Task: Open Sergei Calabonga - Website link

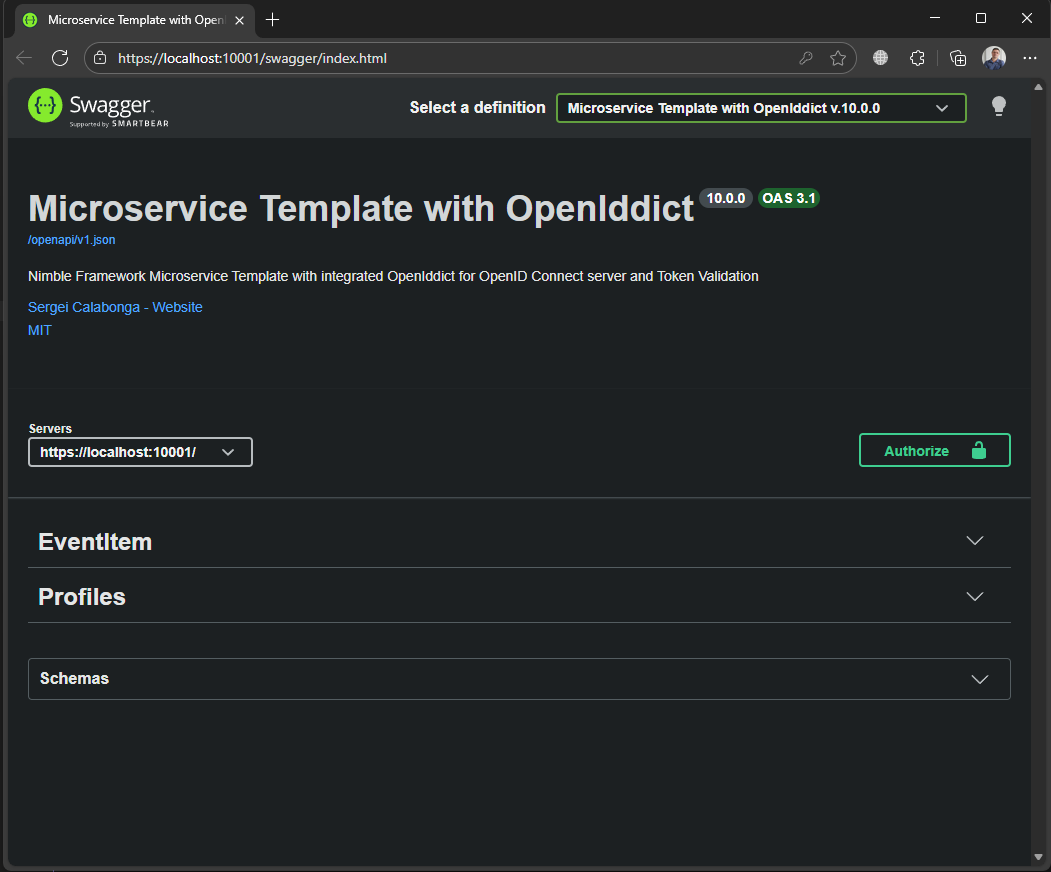Action: (x=115, y=307)
